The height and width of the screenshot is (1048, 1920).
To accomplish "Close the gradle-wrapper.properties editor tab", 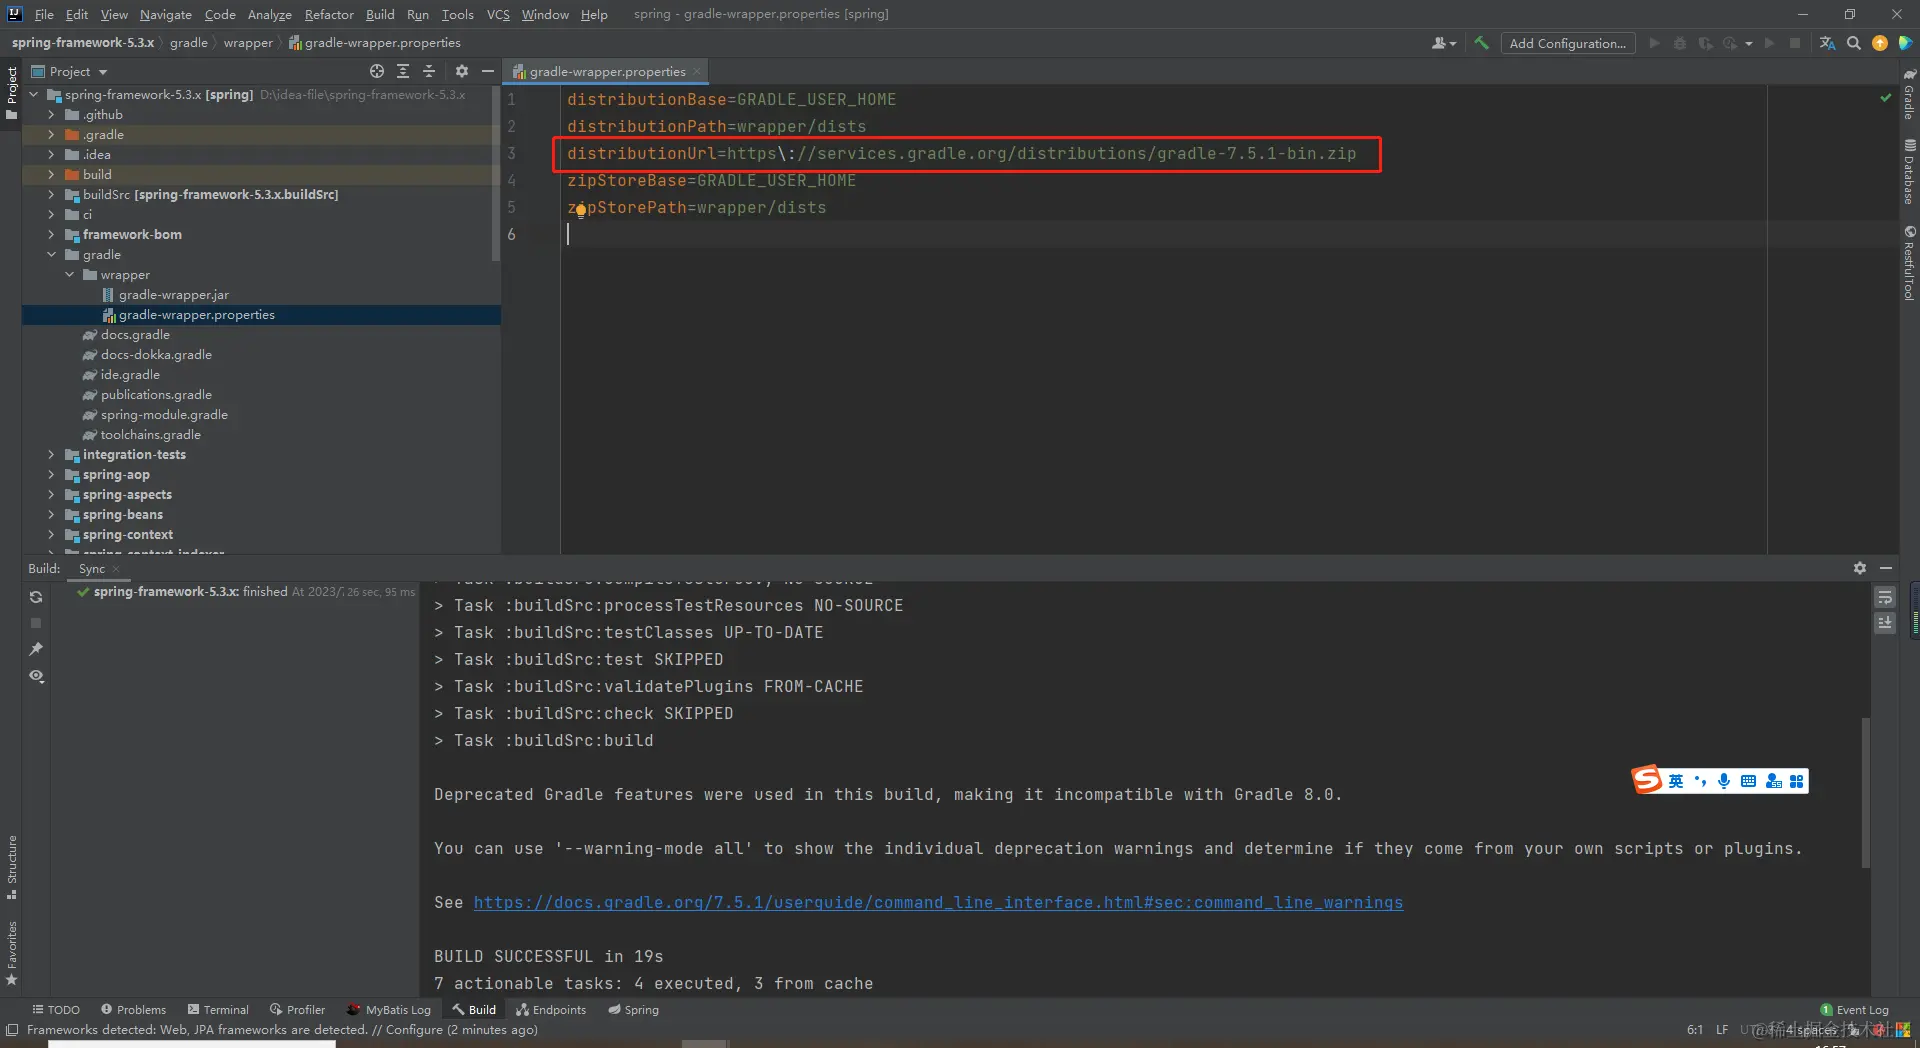I will (697, 71).
